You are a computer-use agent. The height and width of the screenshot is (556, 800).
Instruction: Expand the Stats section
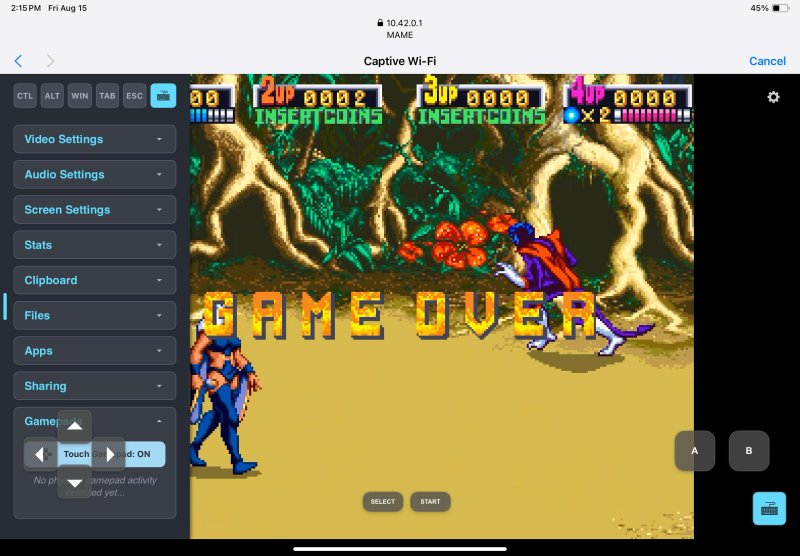click(95, 245)
